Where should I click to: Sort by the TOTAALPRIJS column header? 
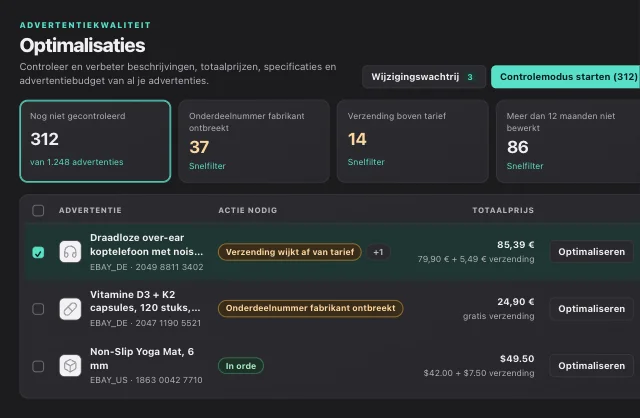503,210
